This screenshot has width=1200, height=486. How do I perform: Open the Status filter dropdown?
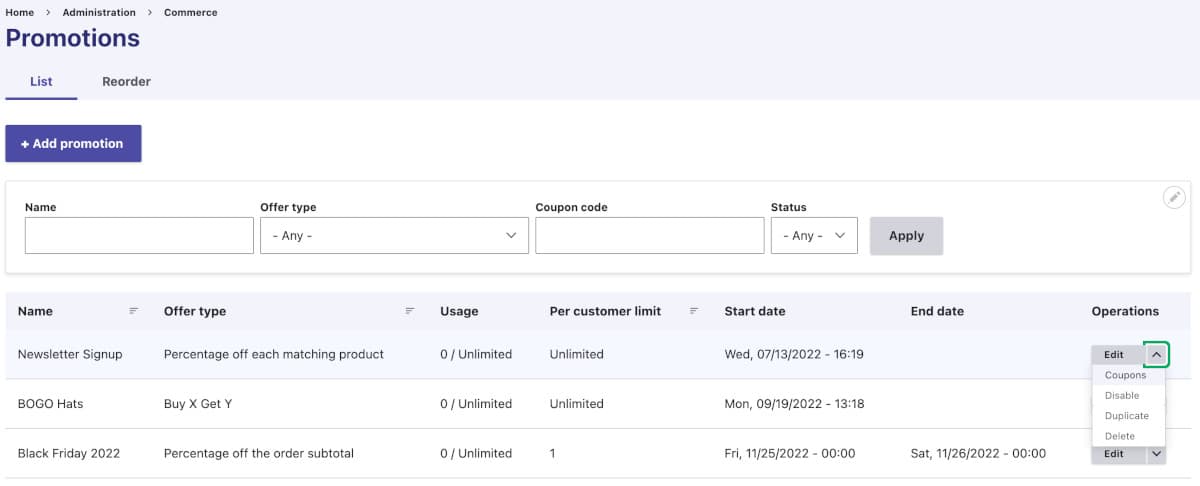point(813,236)
